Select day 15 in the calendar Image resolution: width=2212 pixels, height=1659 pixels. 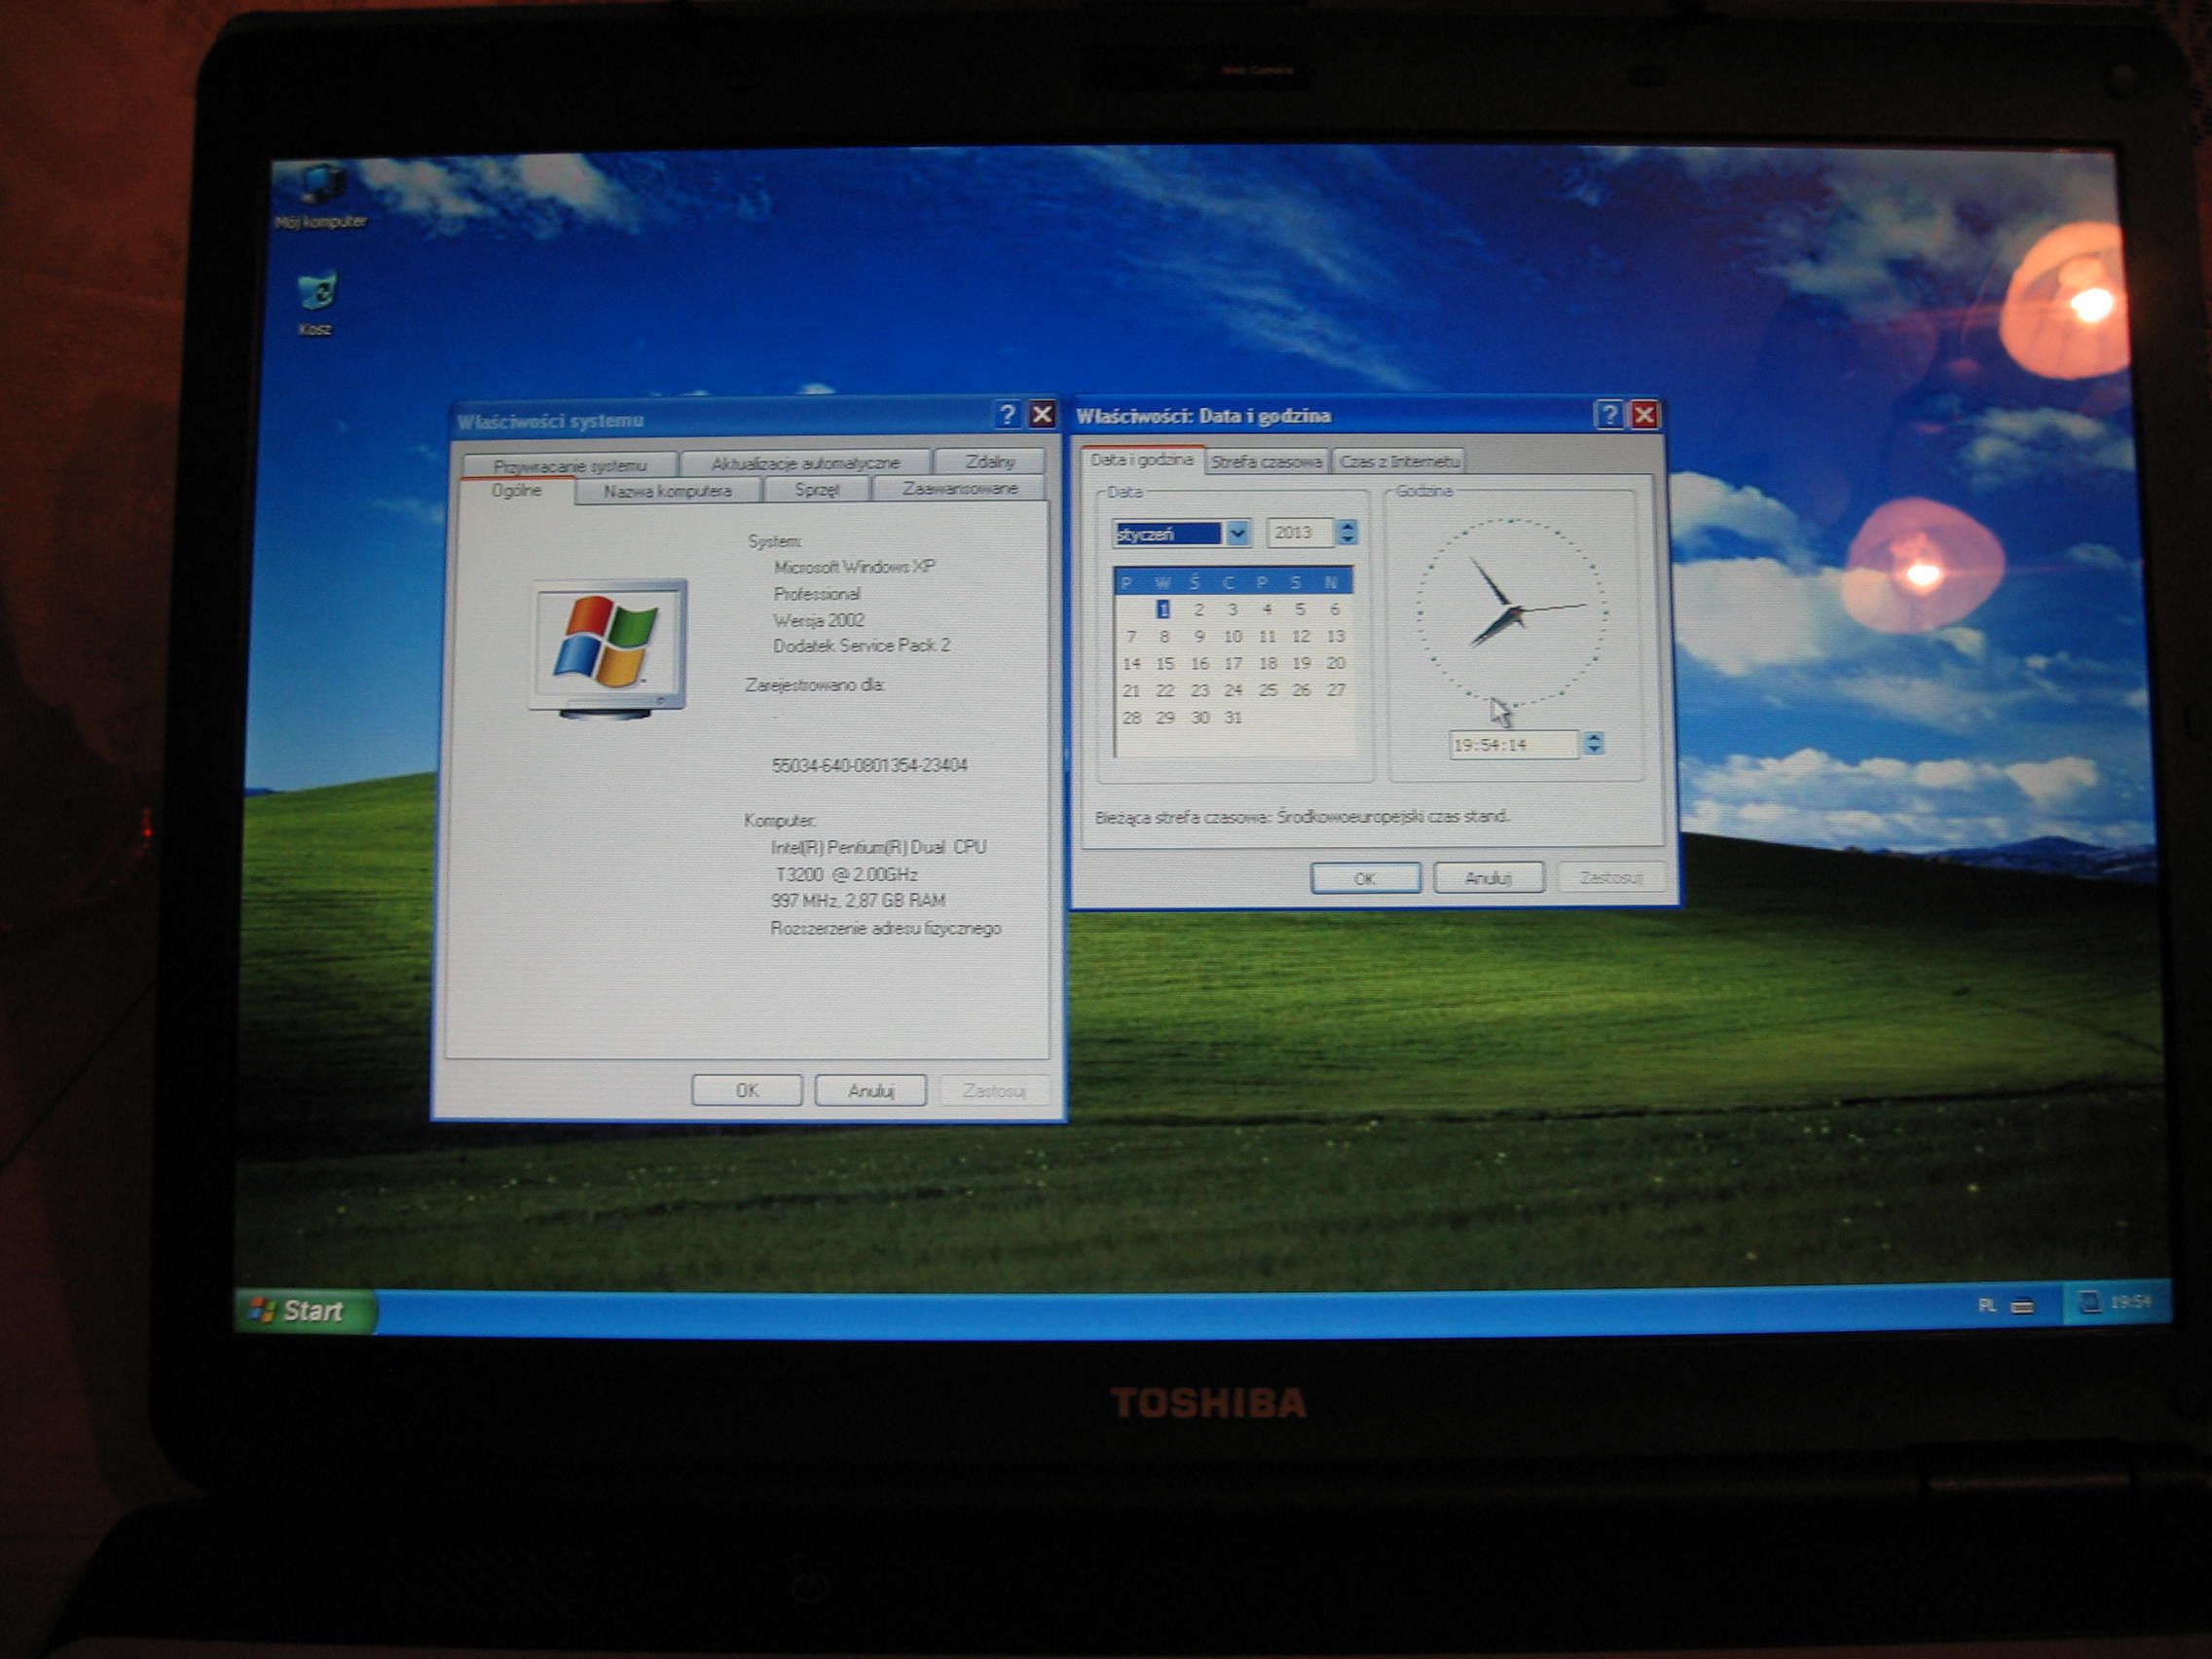1164,663
